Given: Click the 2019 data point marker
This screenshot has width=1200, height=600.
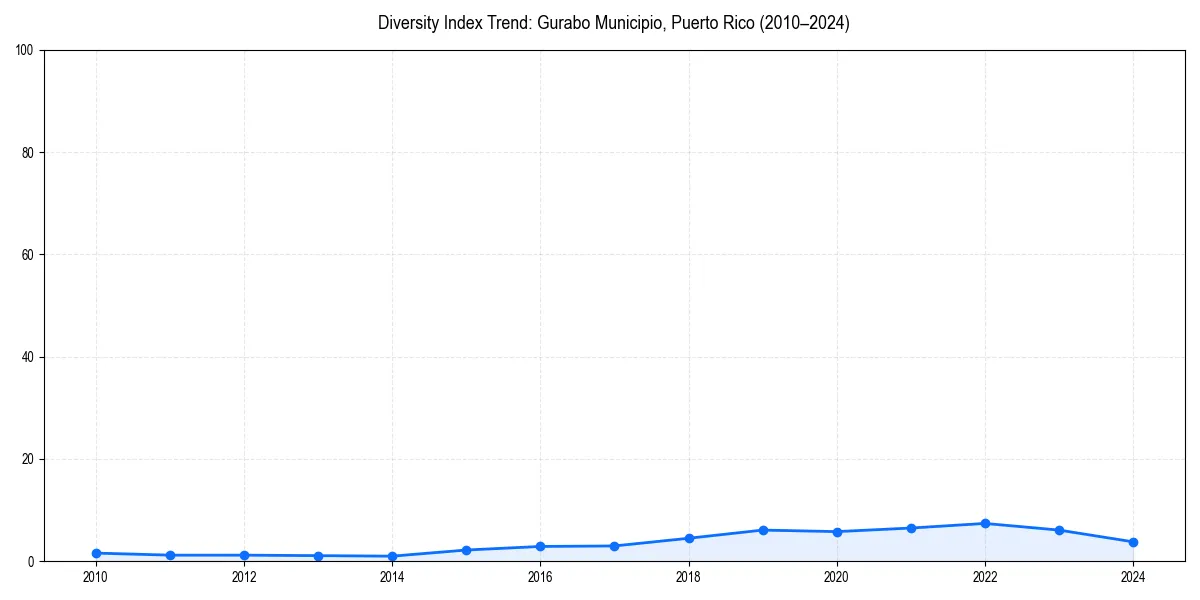Looking at the screenshot, I should click(762, 529).
